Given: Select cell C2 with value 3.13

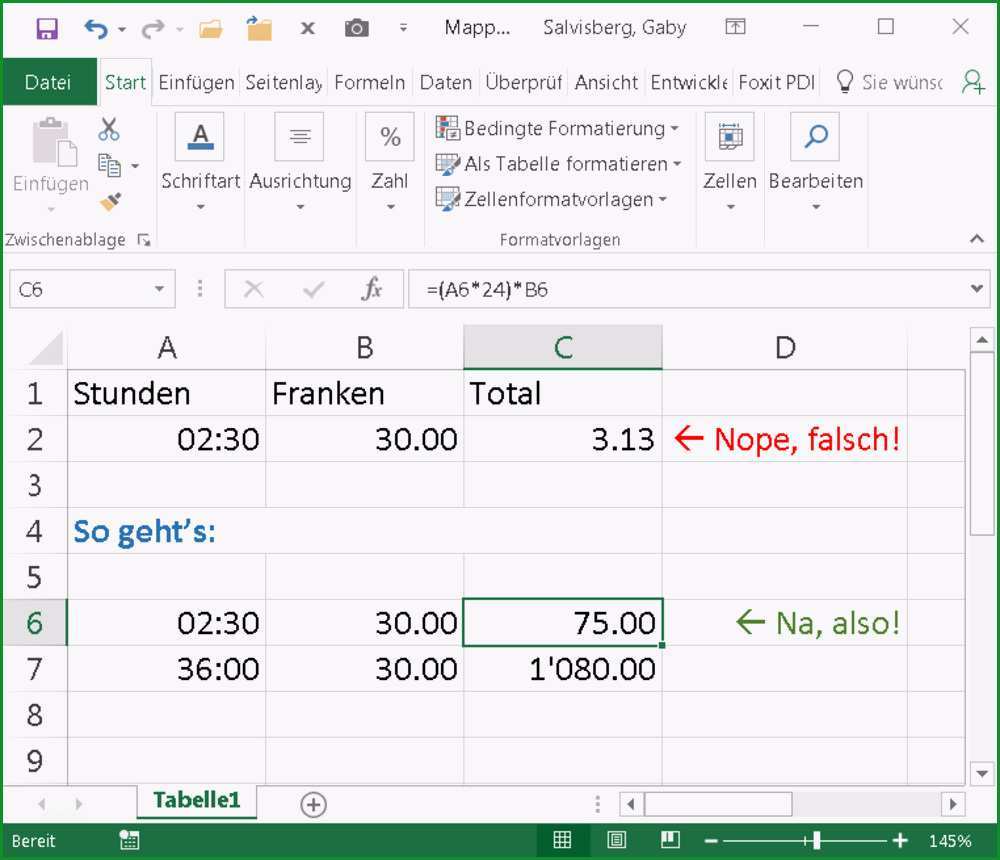Looking at the screenshot, I should coord(563,439).
